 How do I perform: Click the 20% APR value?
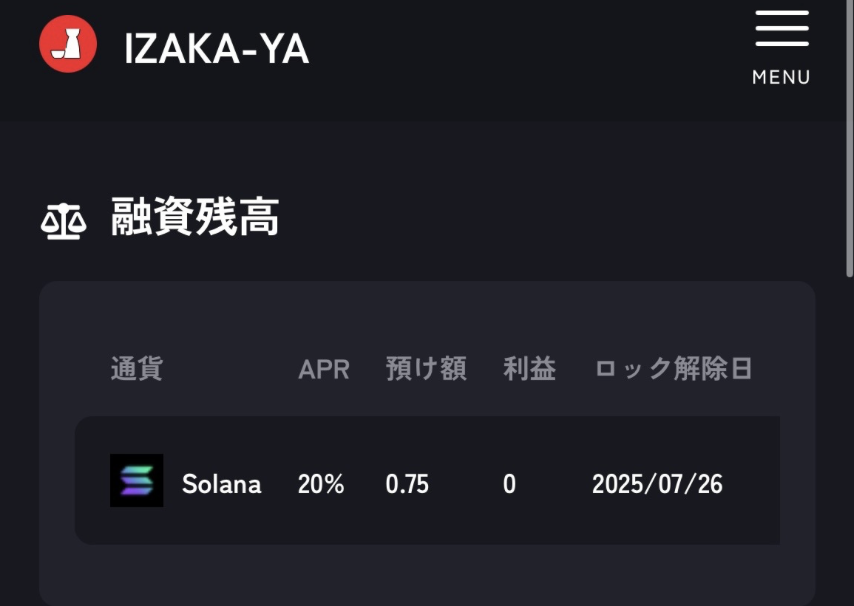pyautogui.click(x=321, y=484)
